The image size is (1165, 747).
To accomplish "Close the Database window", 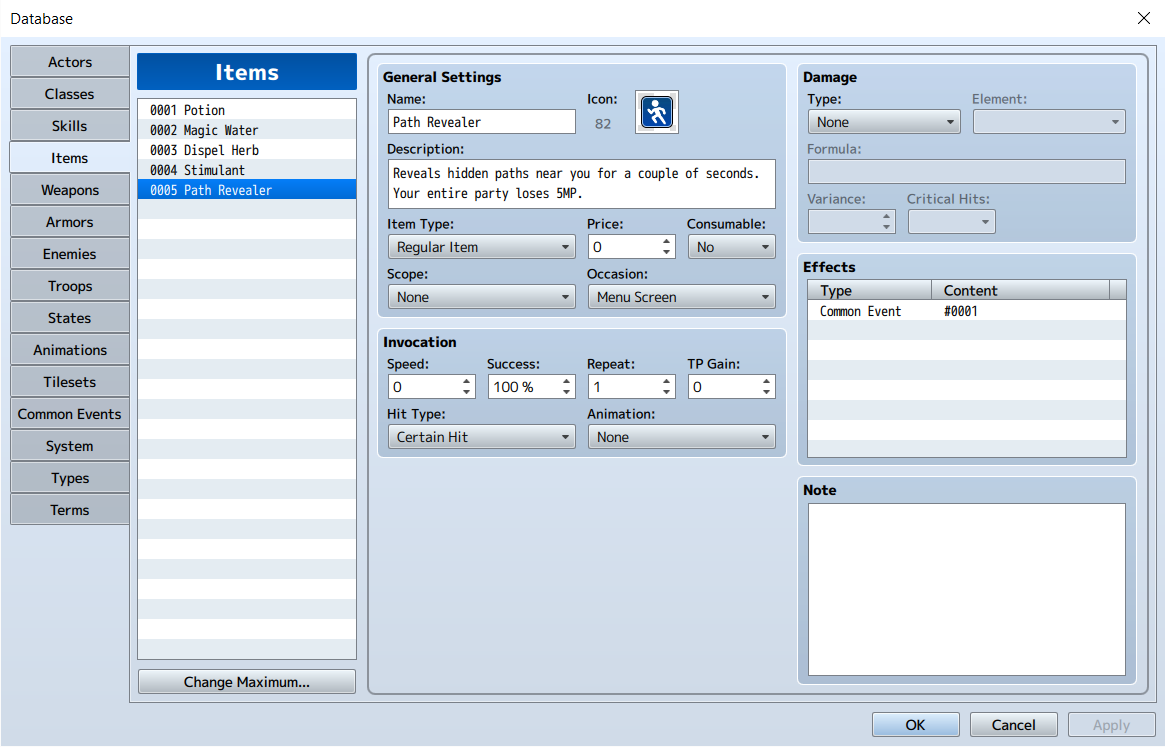I will (x=1143, y=18).
